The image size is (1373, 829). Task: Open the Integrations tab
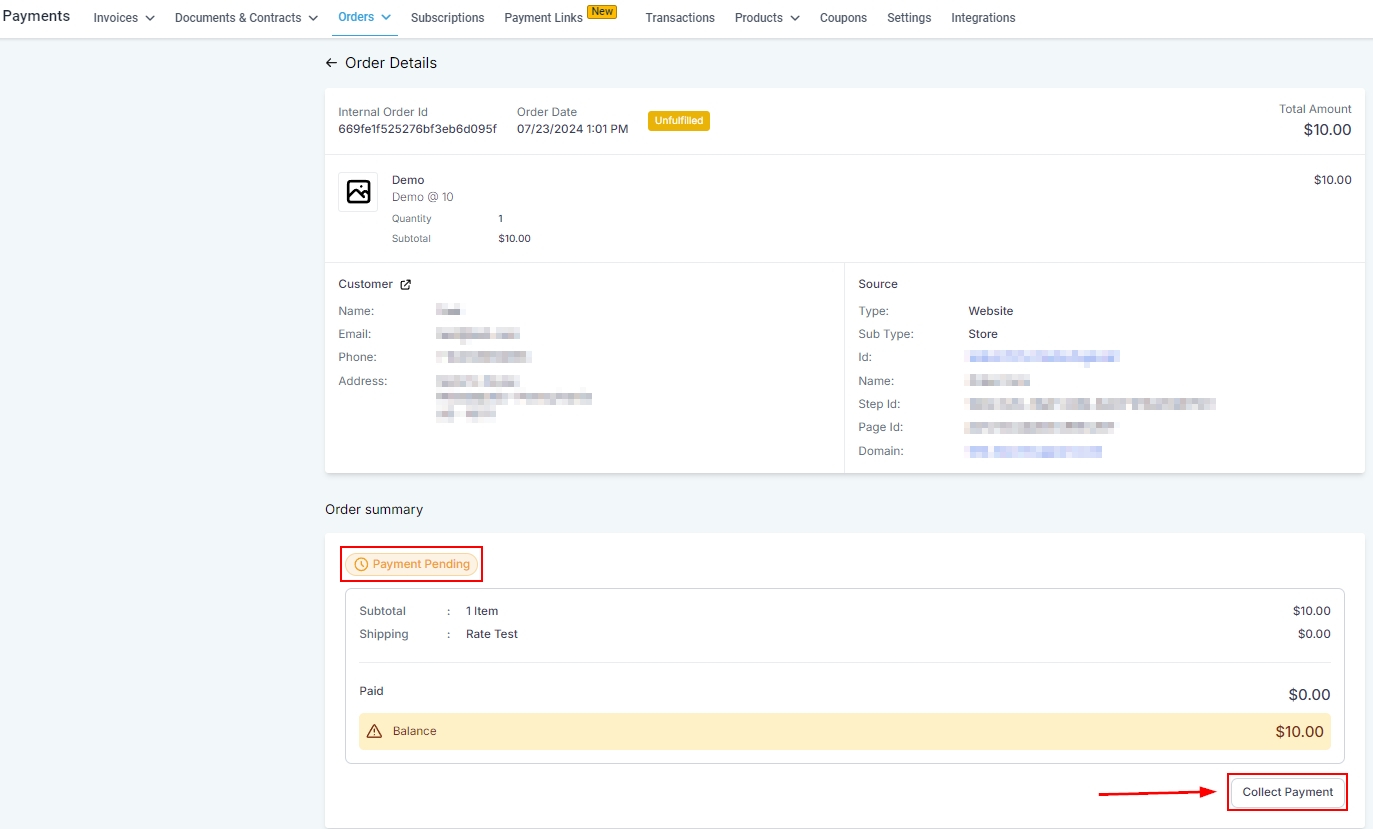tap(983, 18)
